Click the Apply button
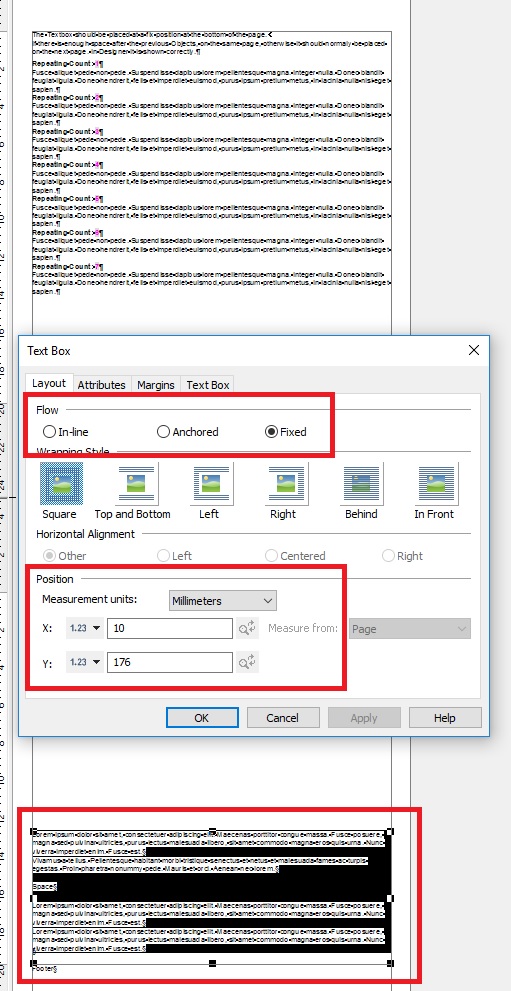This screenshot has height=991, width=511. 364,718
